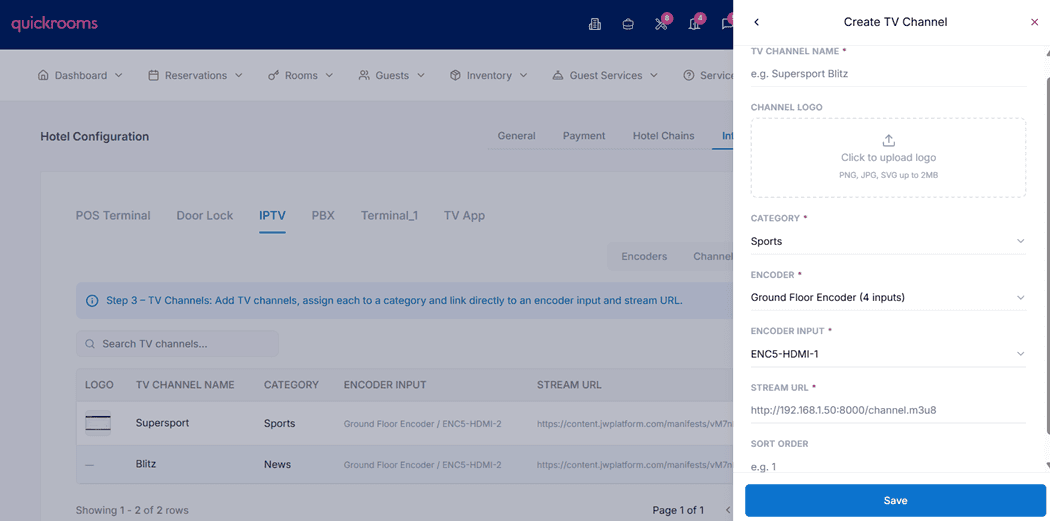Viewport: 1050px width, 521px height.
Task: Click Showing 1 - 2 of 2 rows text
Action: point(132,510)
